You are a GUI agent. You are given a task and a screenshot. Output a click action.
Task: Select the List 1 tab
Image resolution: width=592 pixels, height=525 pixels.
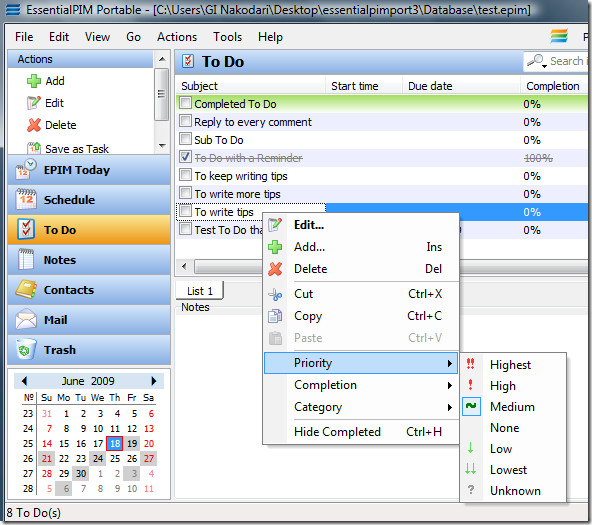pos(200,291)
